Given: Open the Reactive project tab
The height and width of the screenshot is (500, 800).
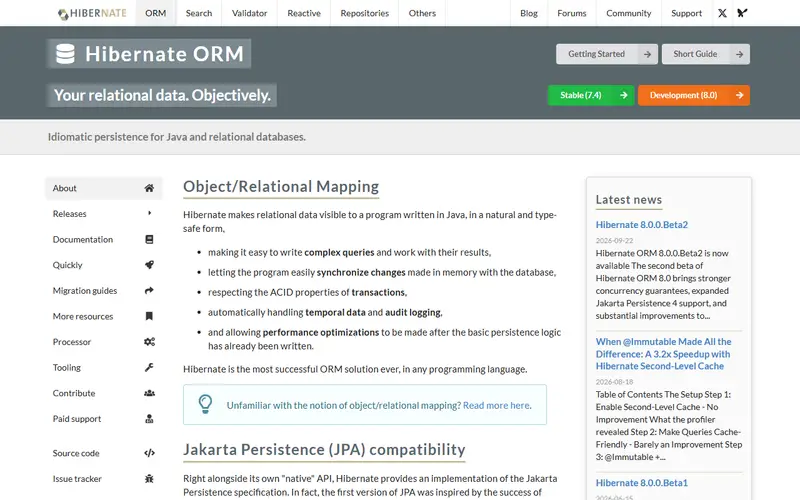Looking at the screenshot, I should (304, 13).
